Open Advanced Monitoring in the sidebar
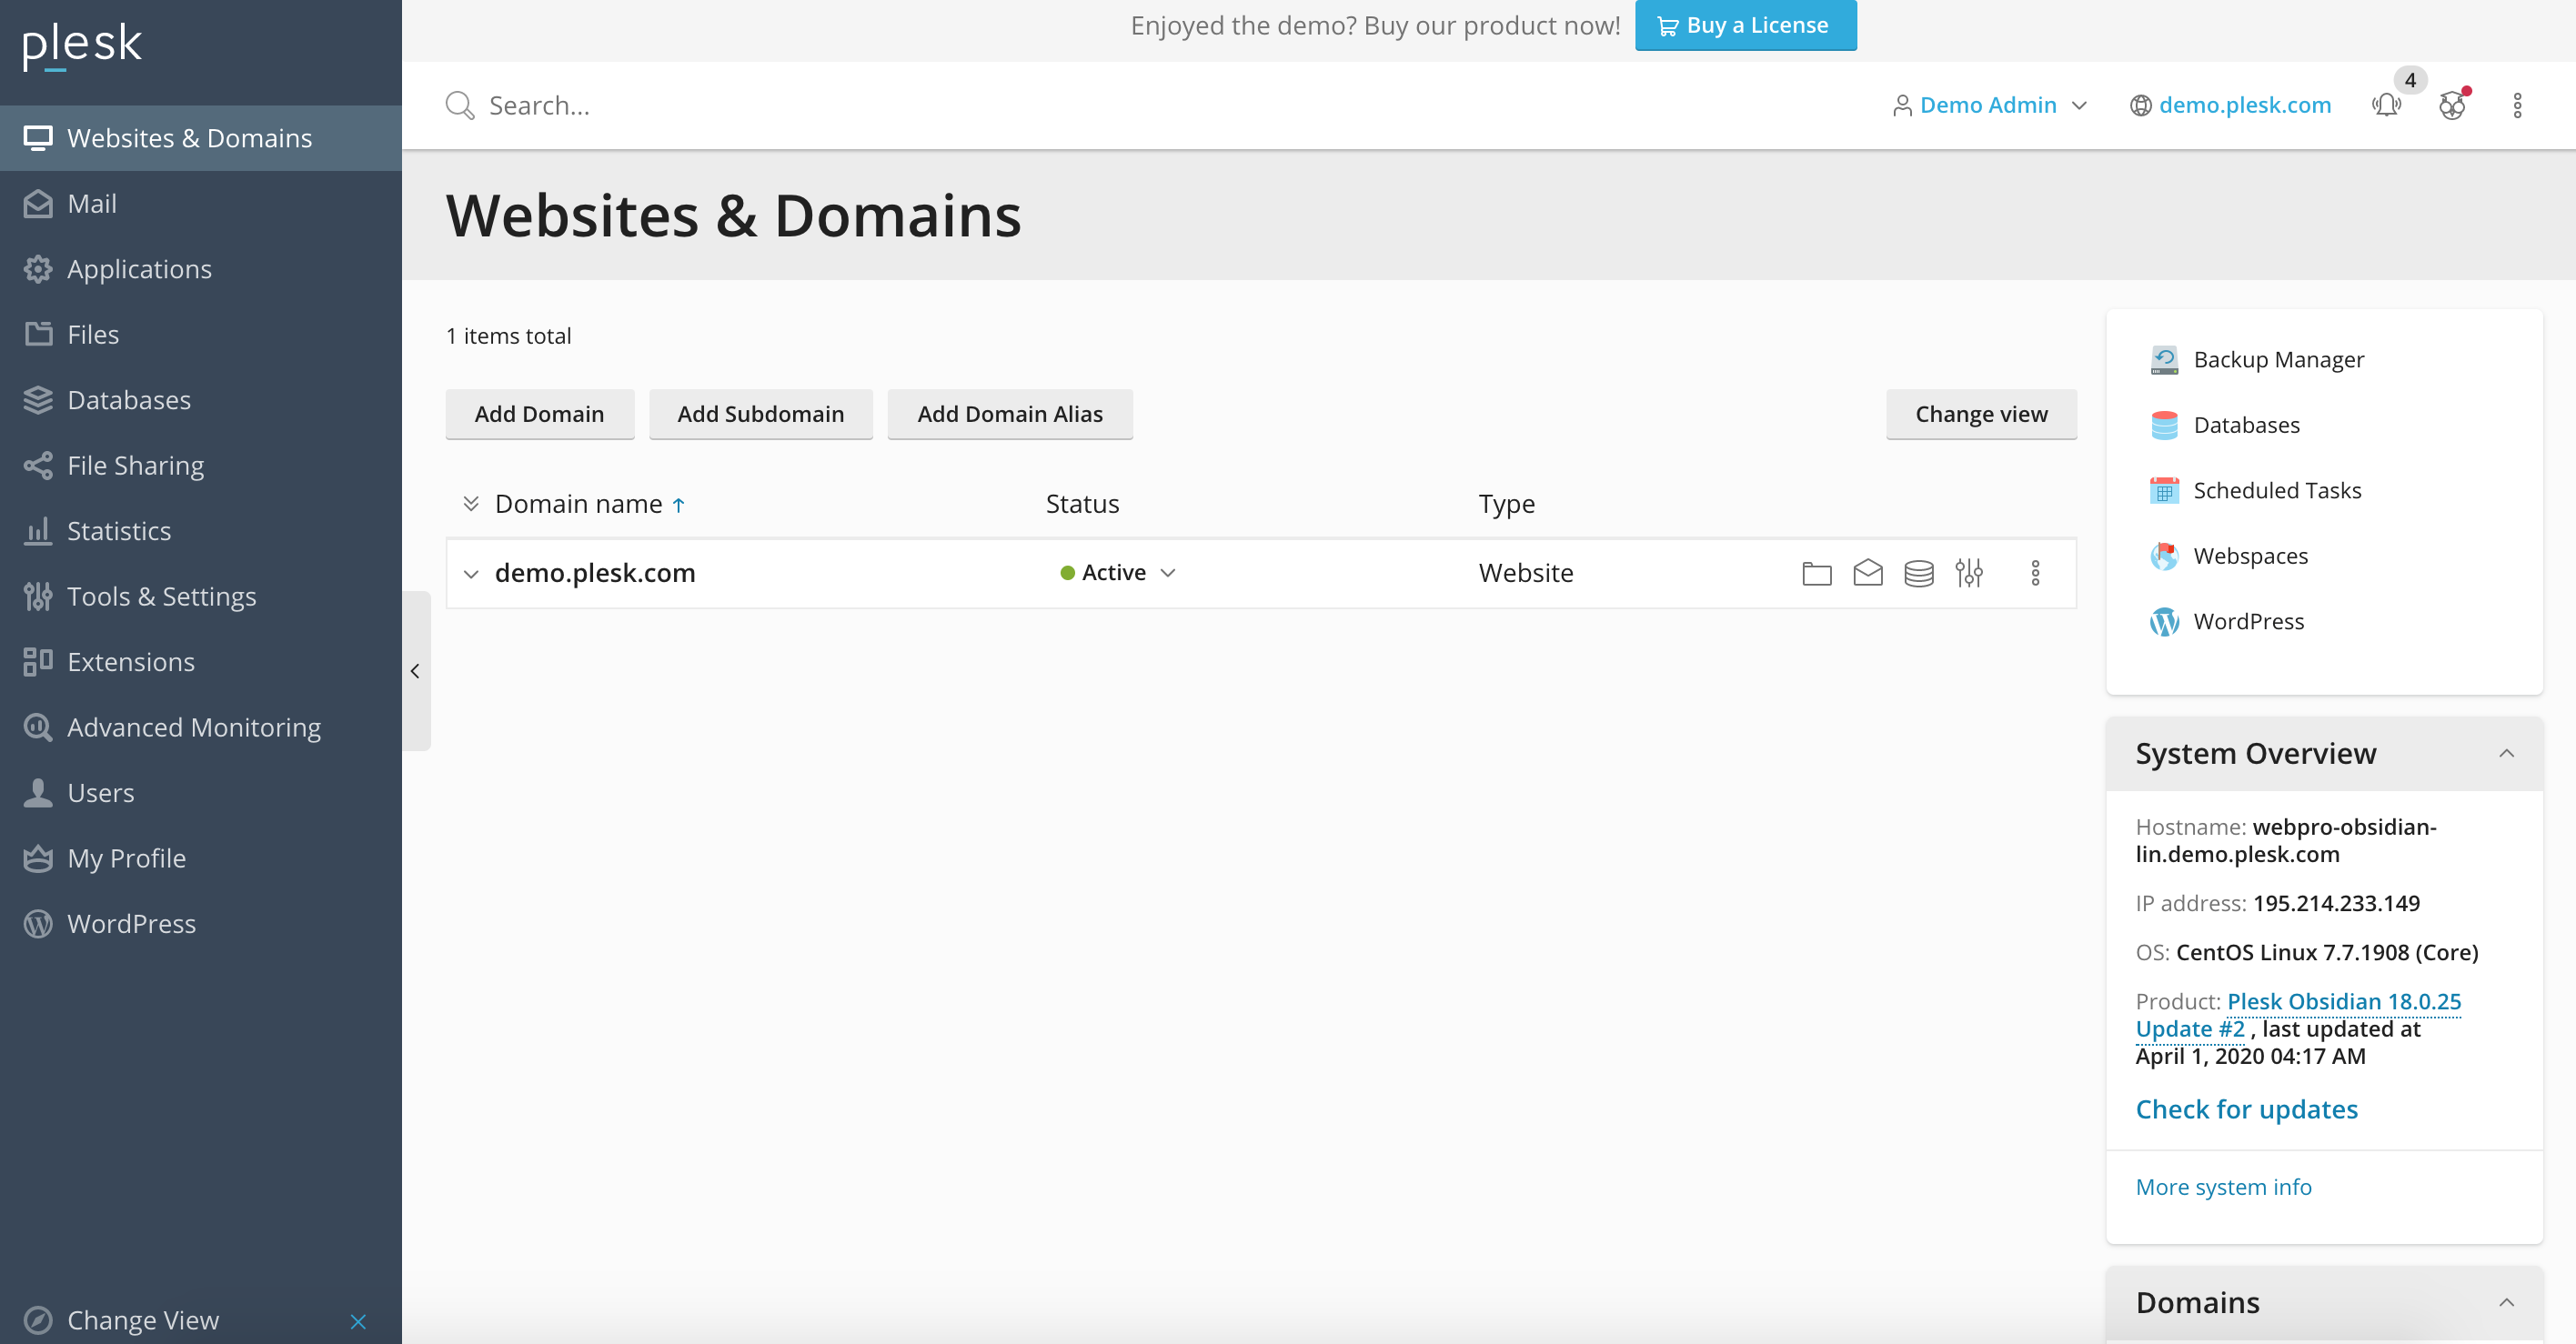This screenshot has width=2576, height=1344. click(x=201, y=727)
